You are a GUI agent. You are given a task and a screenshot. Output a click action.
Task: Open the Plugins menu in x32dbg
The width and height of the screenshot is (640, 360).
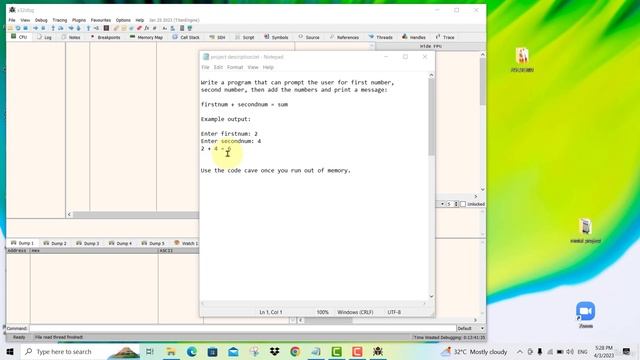(x=79, y=20)
